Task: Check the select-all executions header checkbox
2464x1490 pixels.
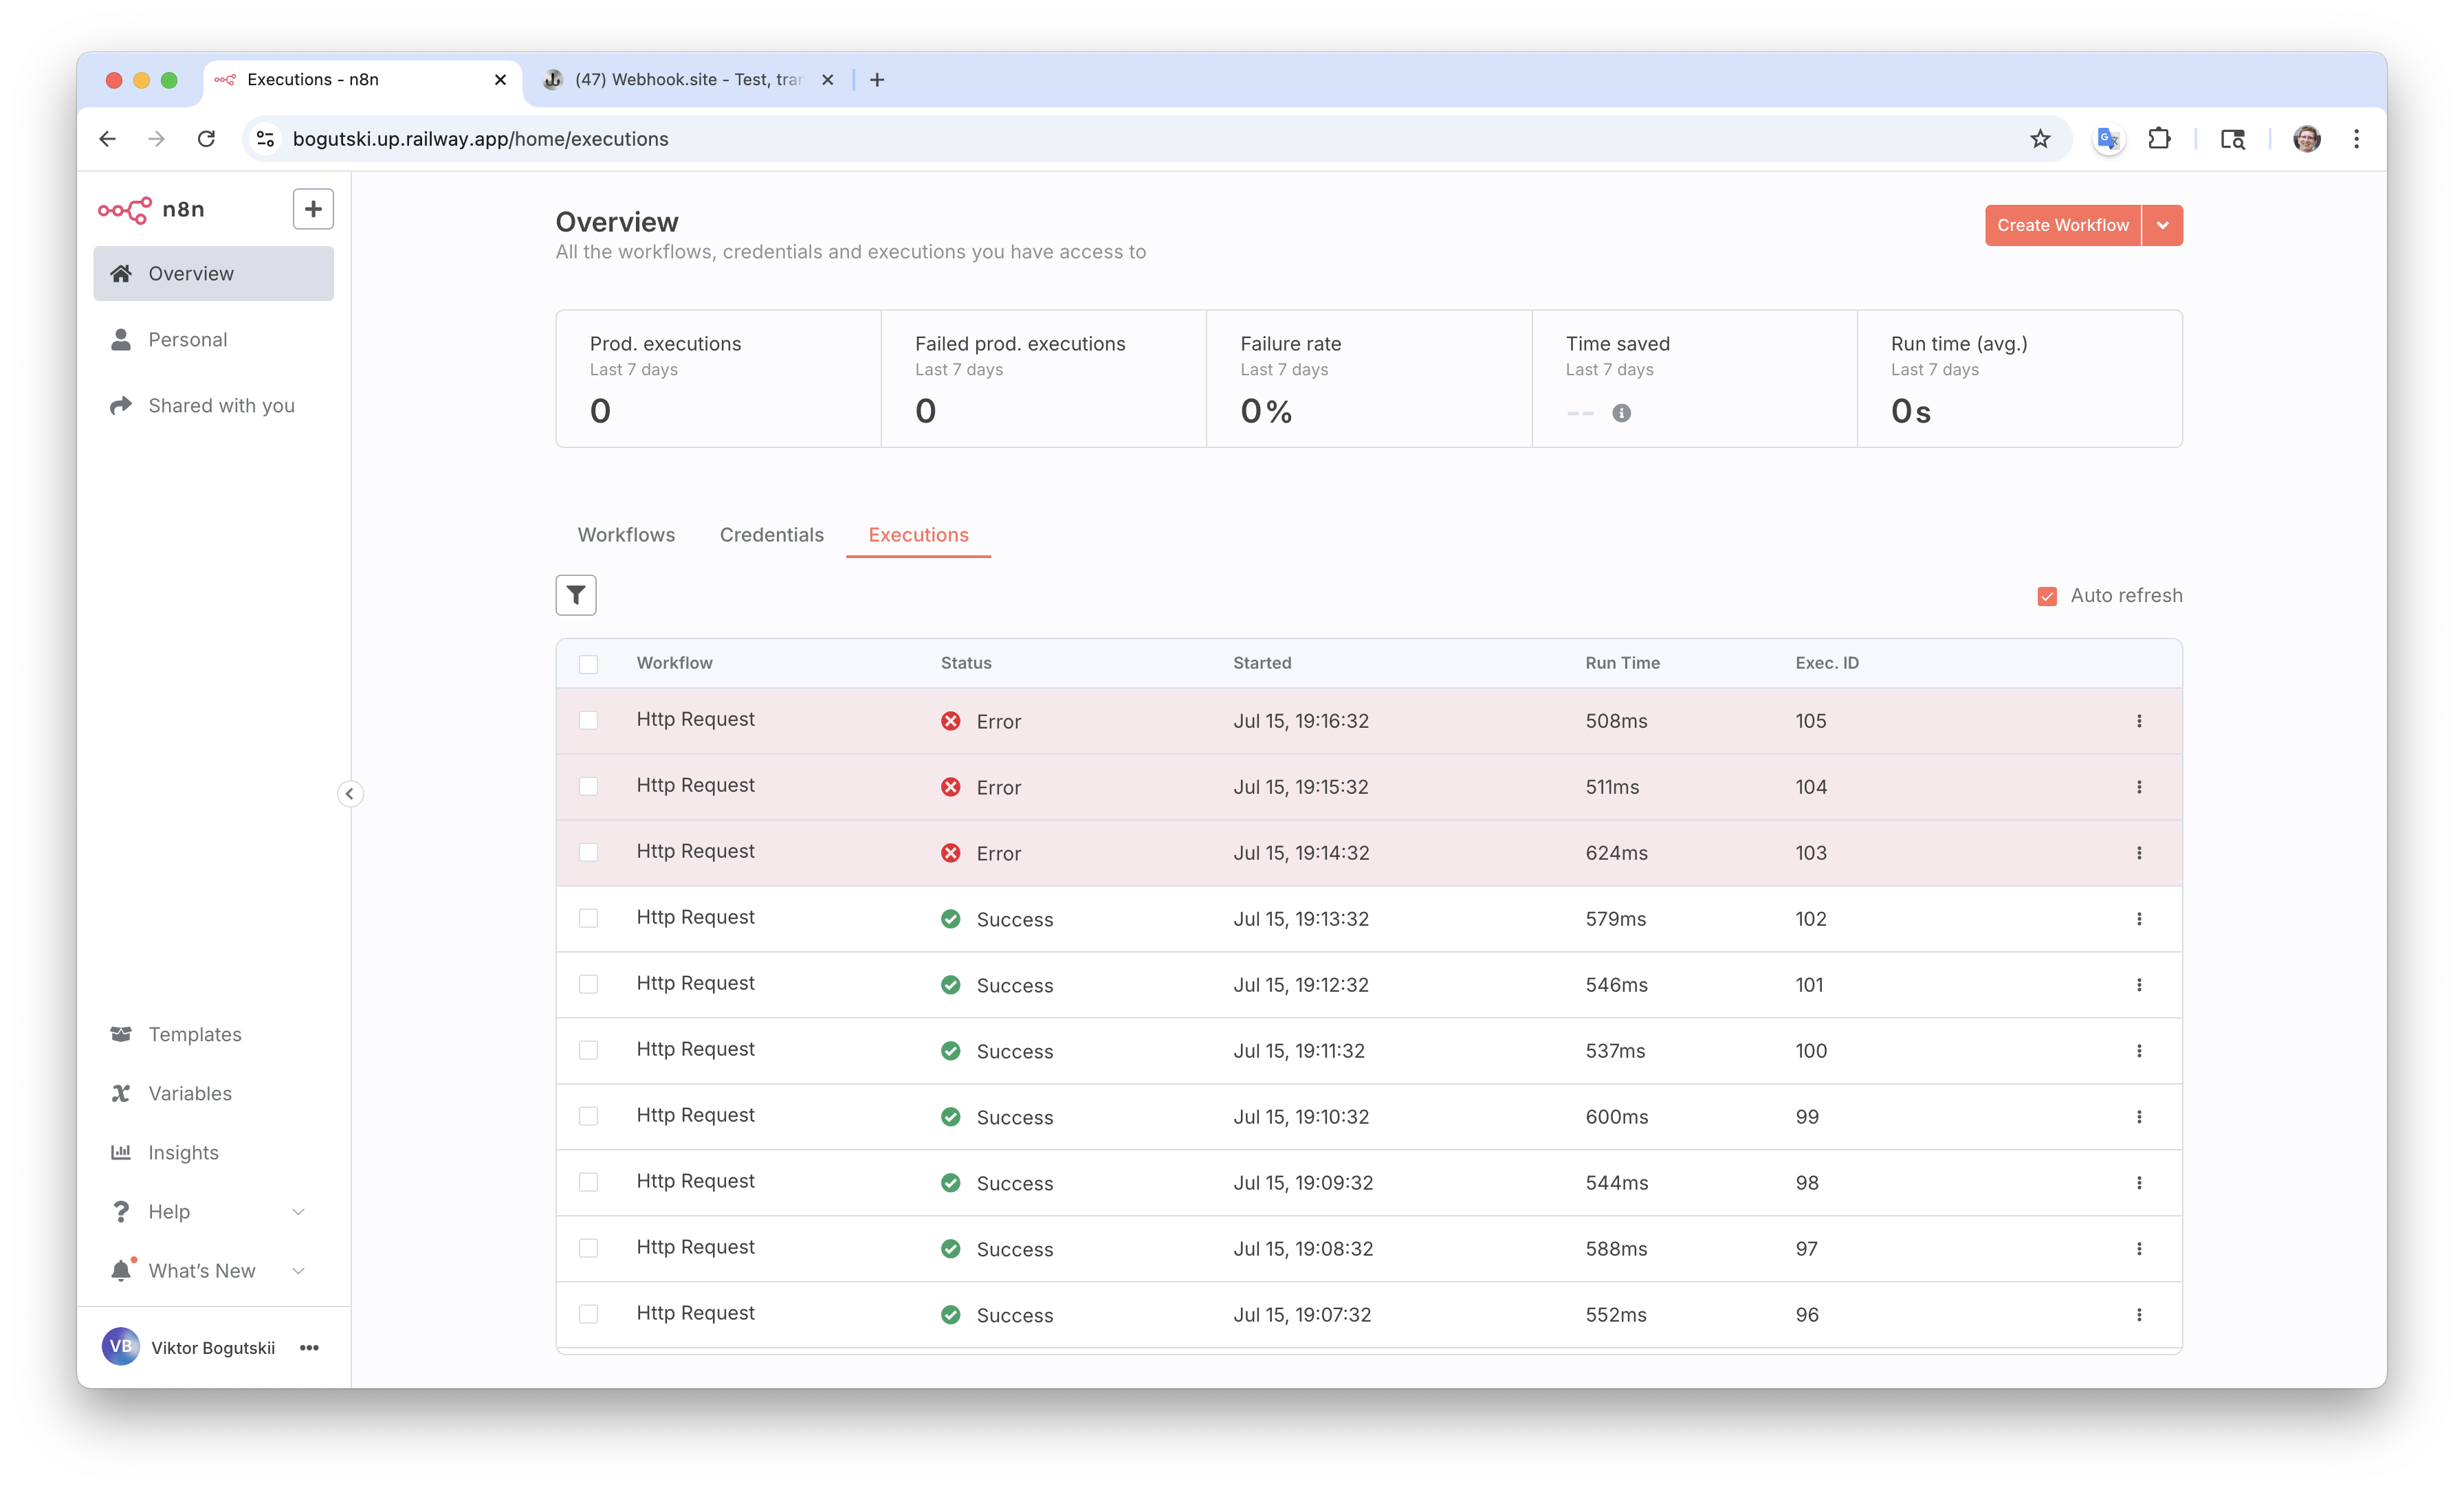Action: [588, 664]
